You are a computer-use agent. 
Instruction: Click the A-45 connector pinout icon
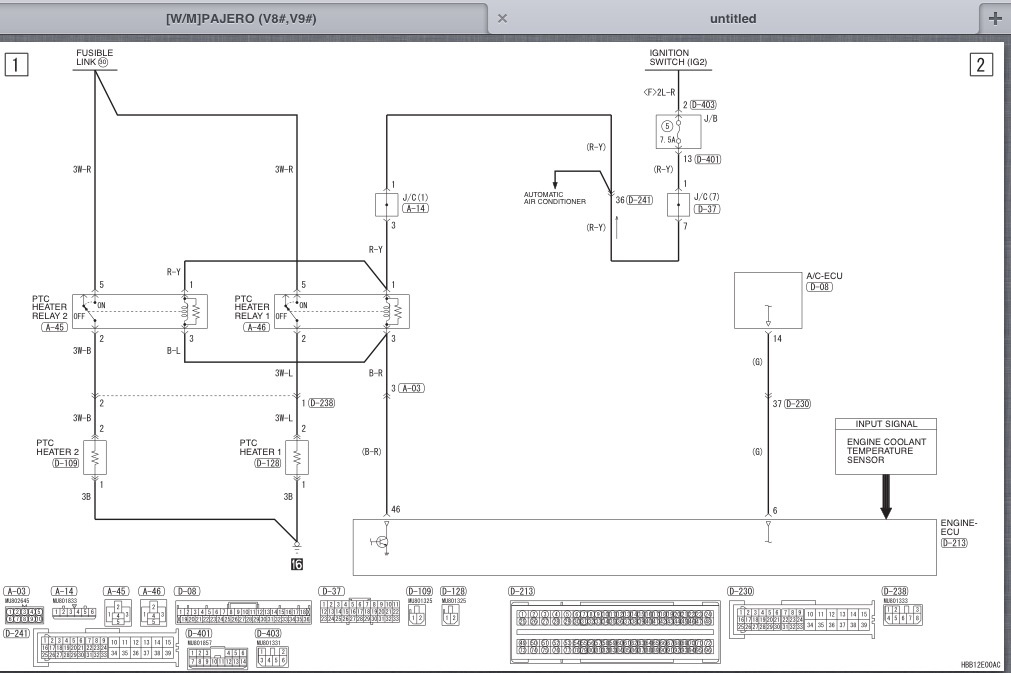pyautogui.click(x=117, y=611)
